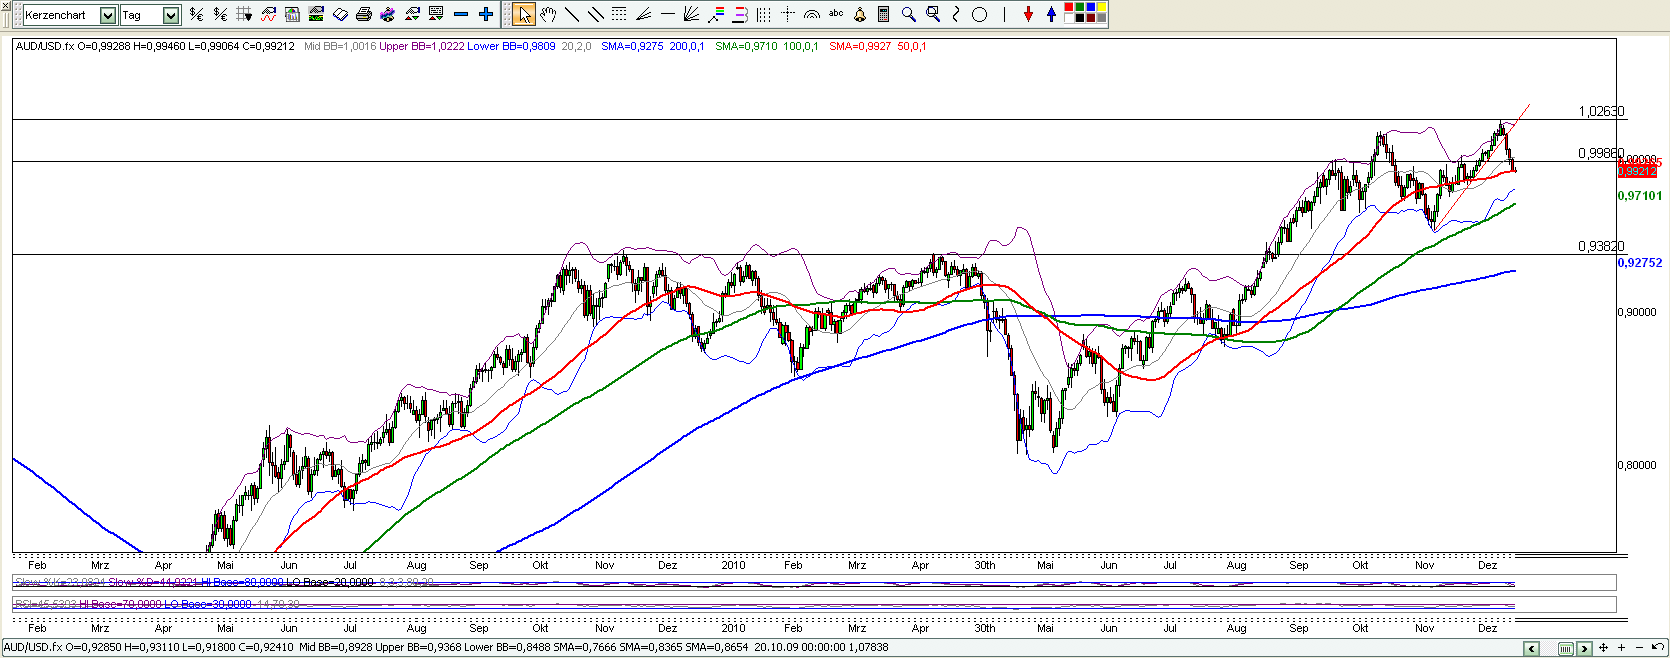Click the keyboard with arrows icon
Screen dimensions: 1670x658
pos(436,14)
